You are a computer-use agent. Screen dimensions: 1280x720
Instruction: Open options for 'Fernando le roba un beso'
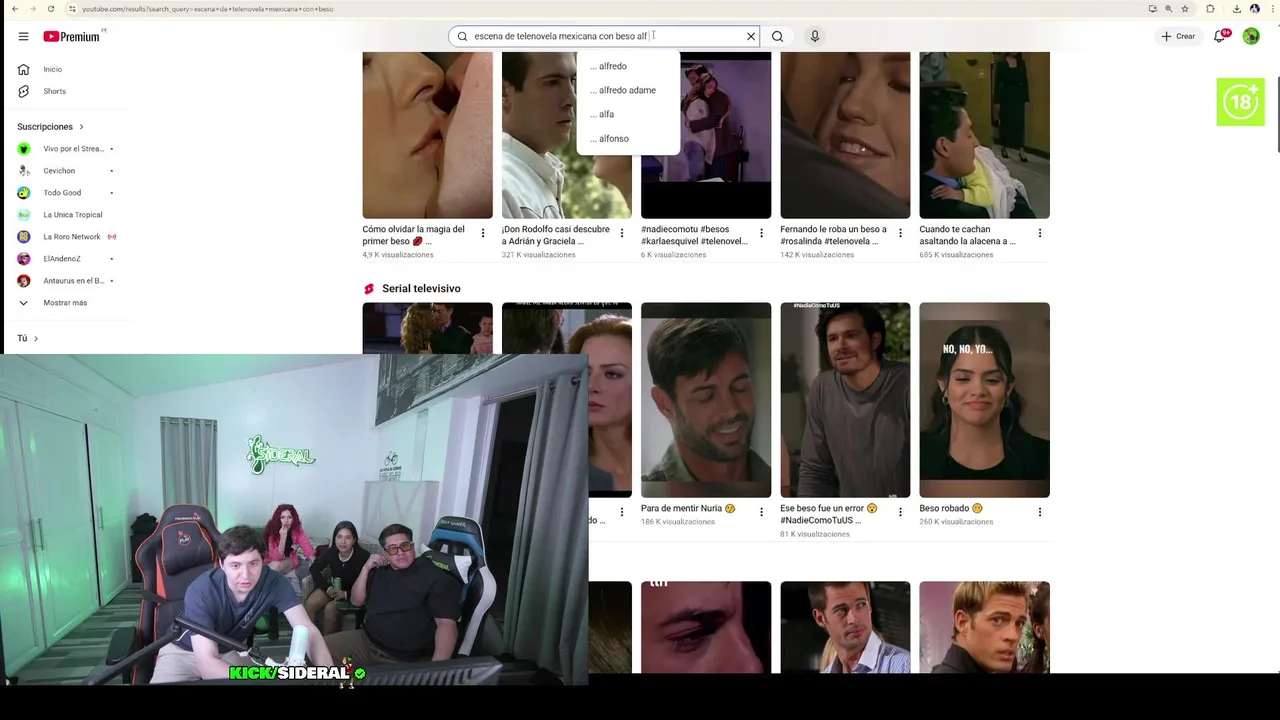click(x=900, y=233)
